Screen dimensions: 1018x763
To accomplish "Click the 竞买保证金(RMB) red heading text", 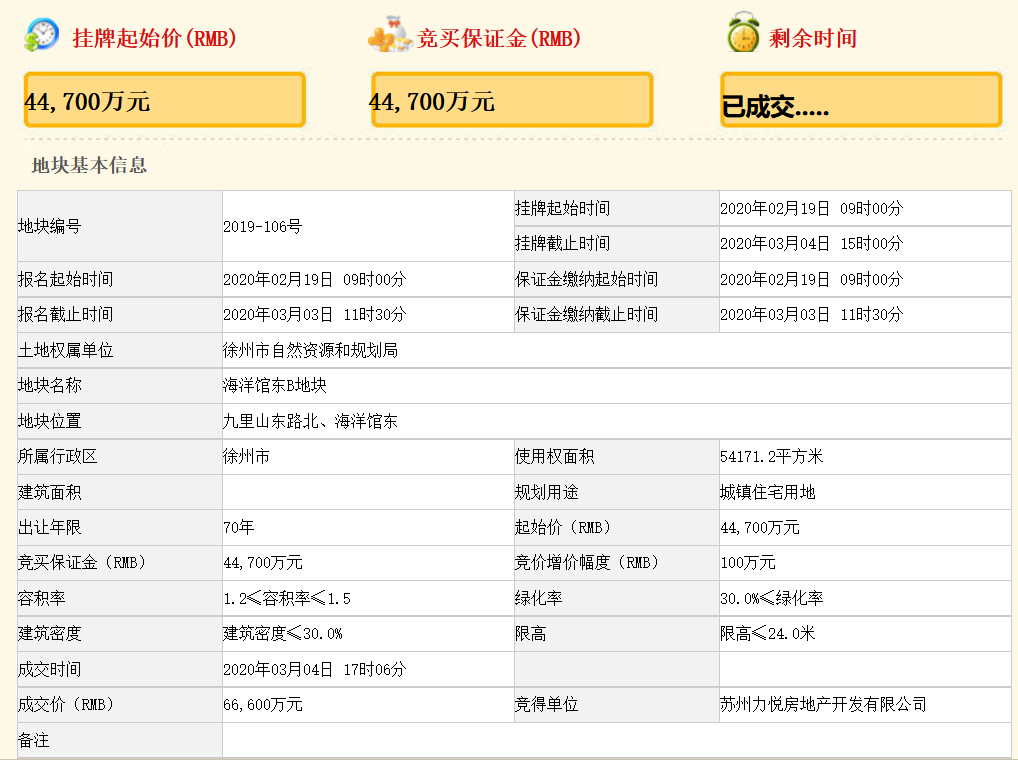I will pos(499,38).
